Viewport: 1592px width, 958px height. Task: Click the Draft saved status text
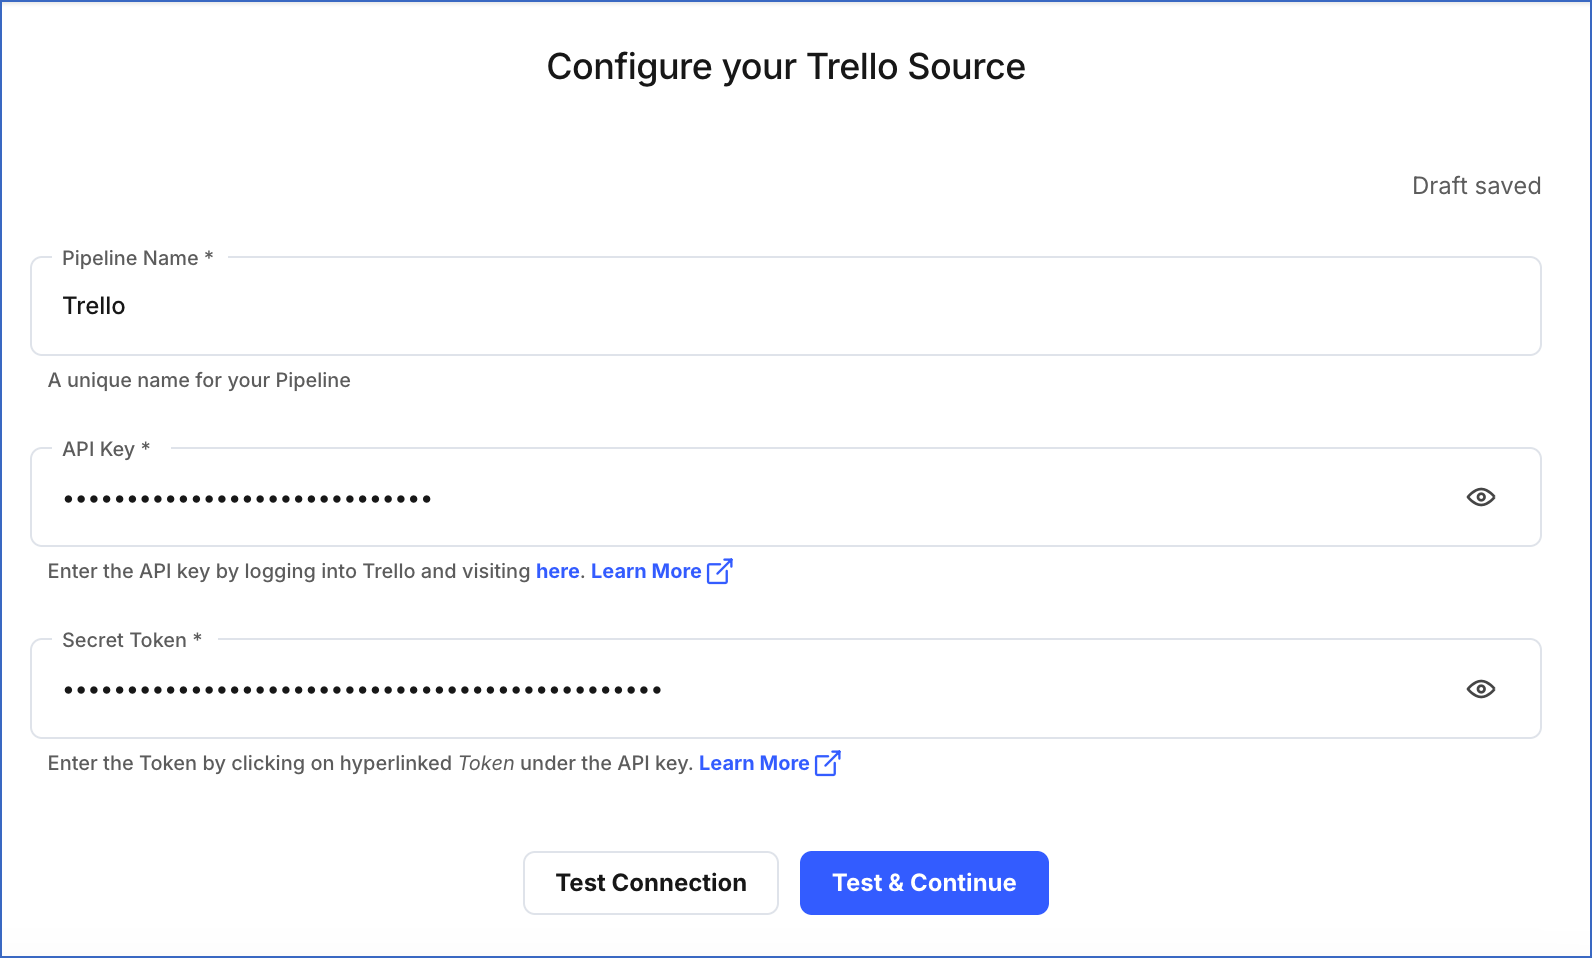coord(1476,185)
